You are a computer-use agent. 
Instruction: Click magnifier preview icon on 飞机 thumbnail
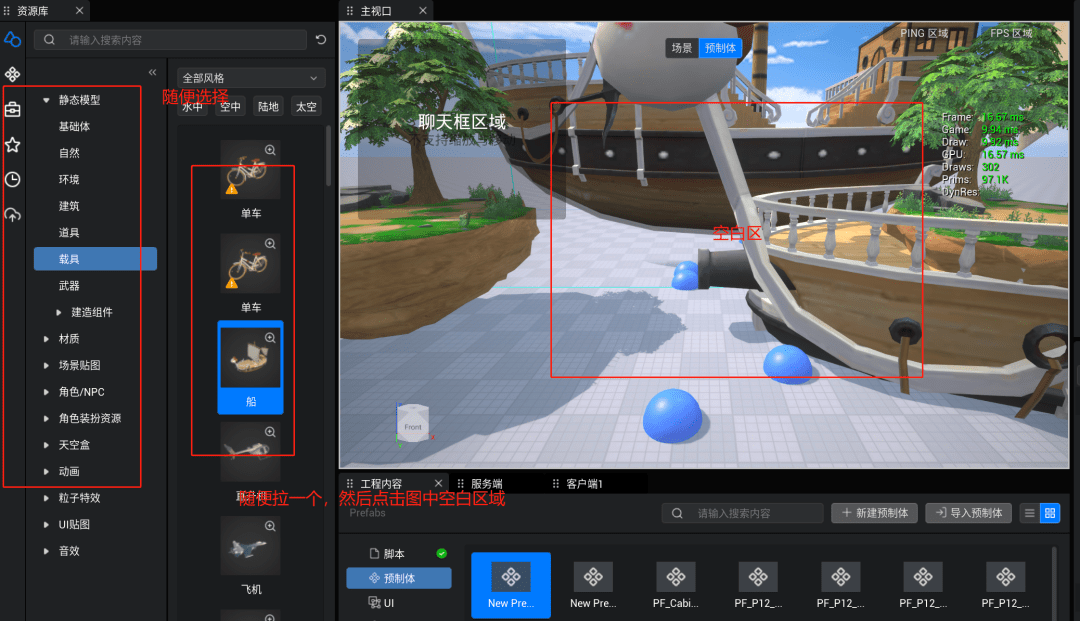[x=271, y=526]
